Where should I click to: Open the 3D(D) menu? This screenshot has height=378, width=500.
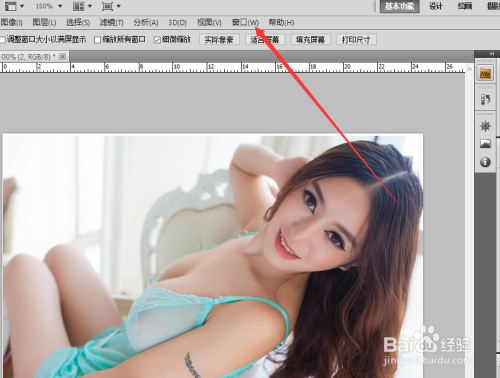(177, 22)
